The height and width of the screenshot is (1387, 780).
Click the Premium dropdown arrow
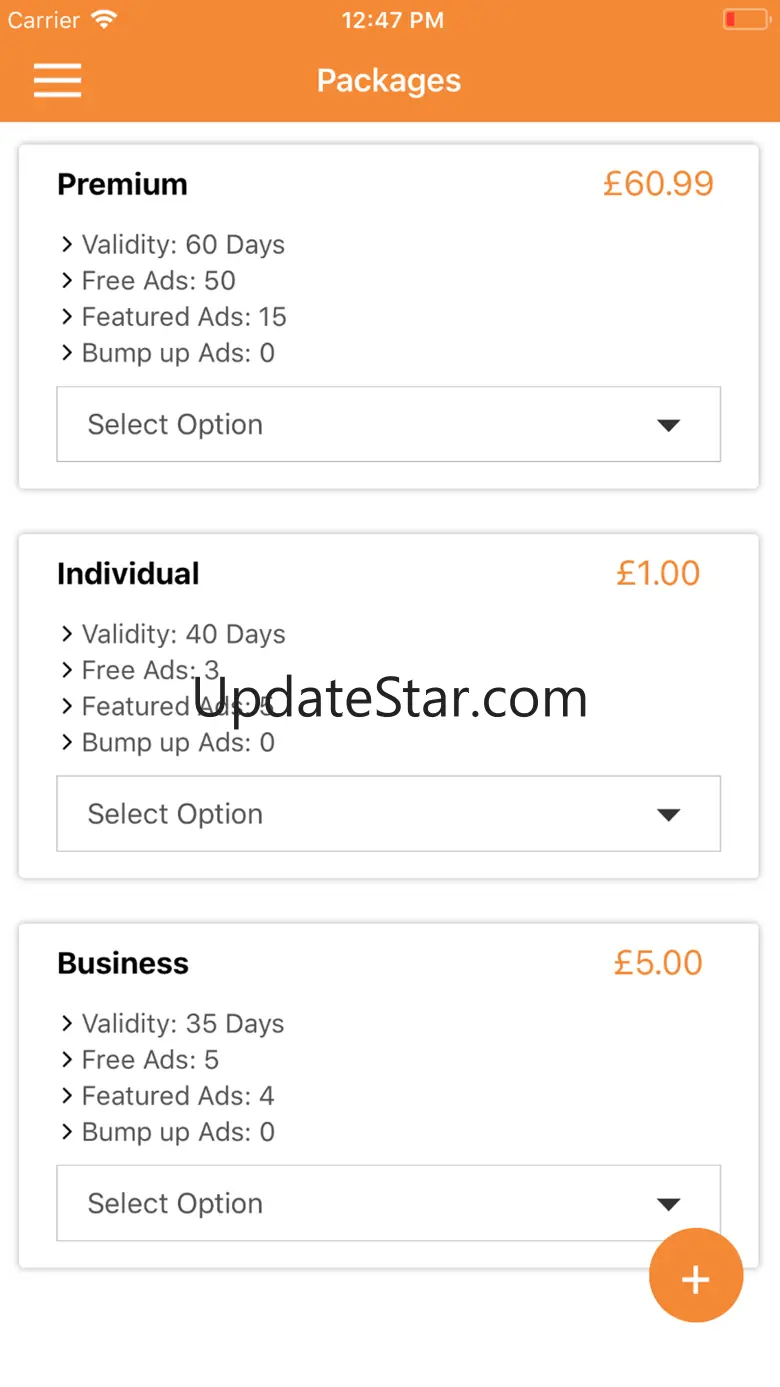click(668, 425)
